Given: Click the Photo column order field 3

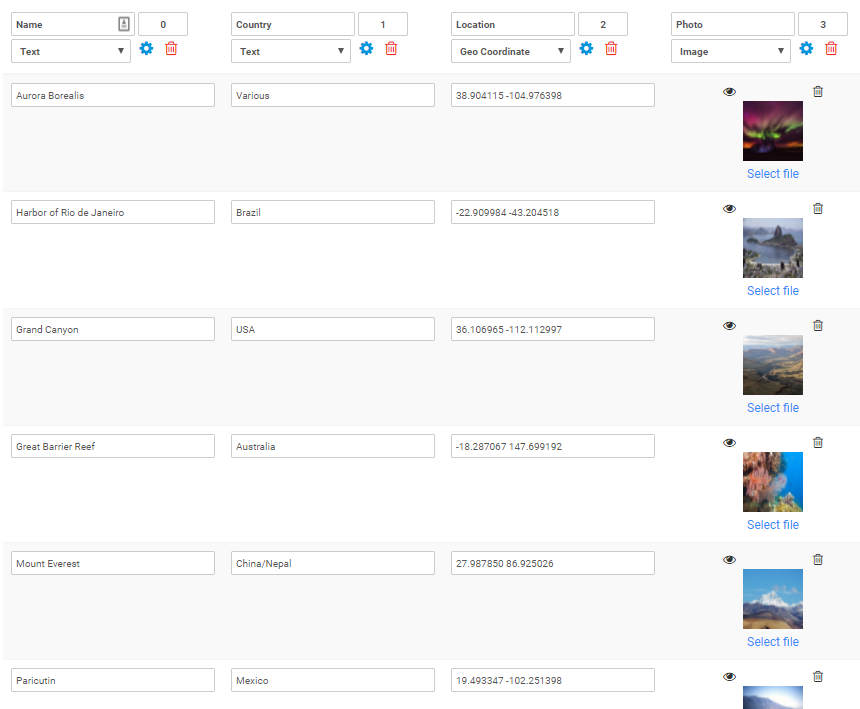Looking at the screenshot, I should [x=823, y=24].
